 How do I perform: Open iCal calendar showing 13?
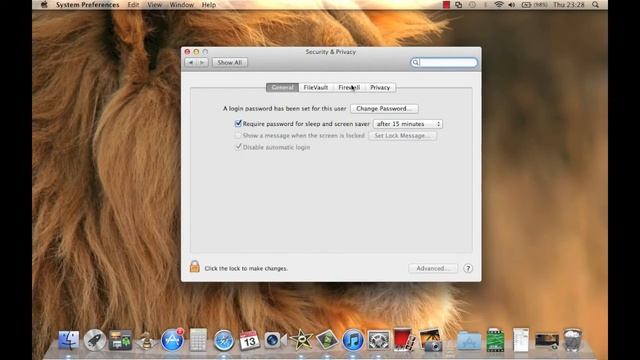tap(249, 340)
